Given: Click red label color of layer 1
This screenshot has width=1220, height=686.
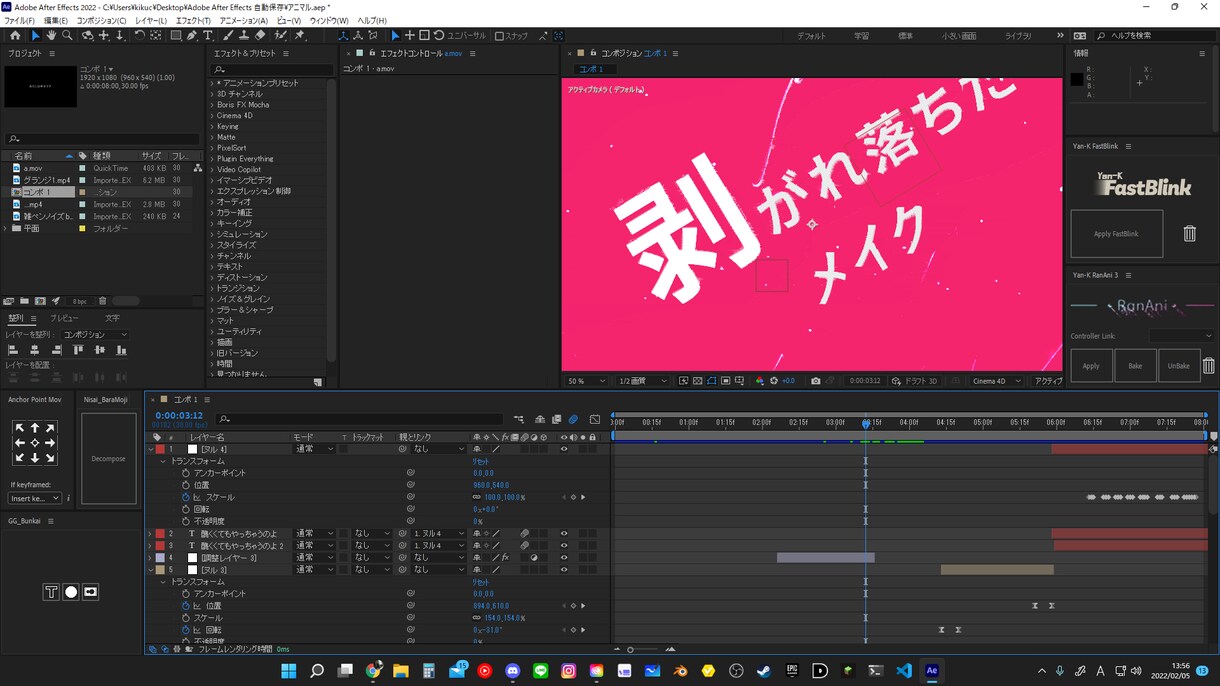Looking at the screenshot, I should [x=160, y=449].
